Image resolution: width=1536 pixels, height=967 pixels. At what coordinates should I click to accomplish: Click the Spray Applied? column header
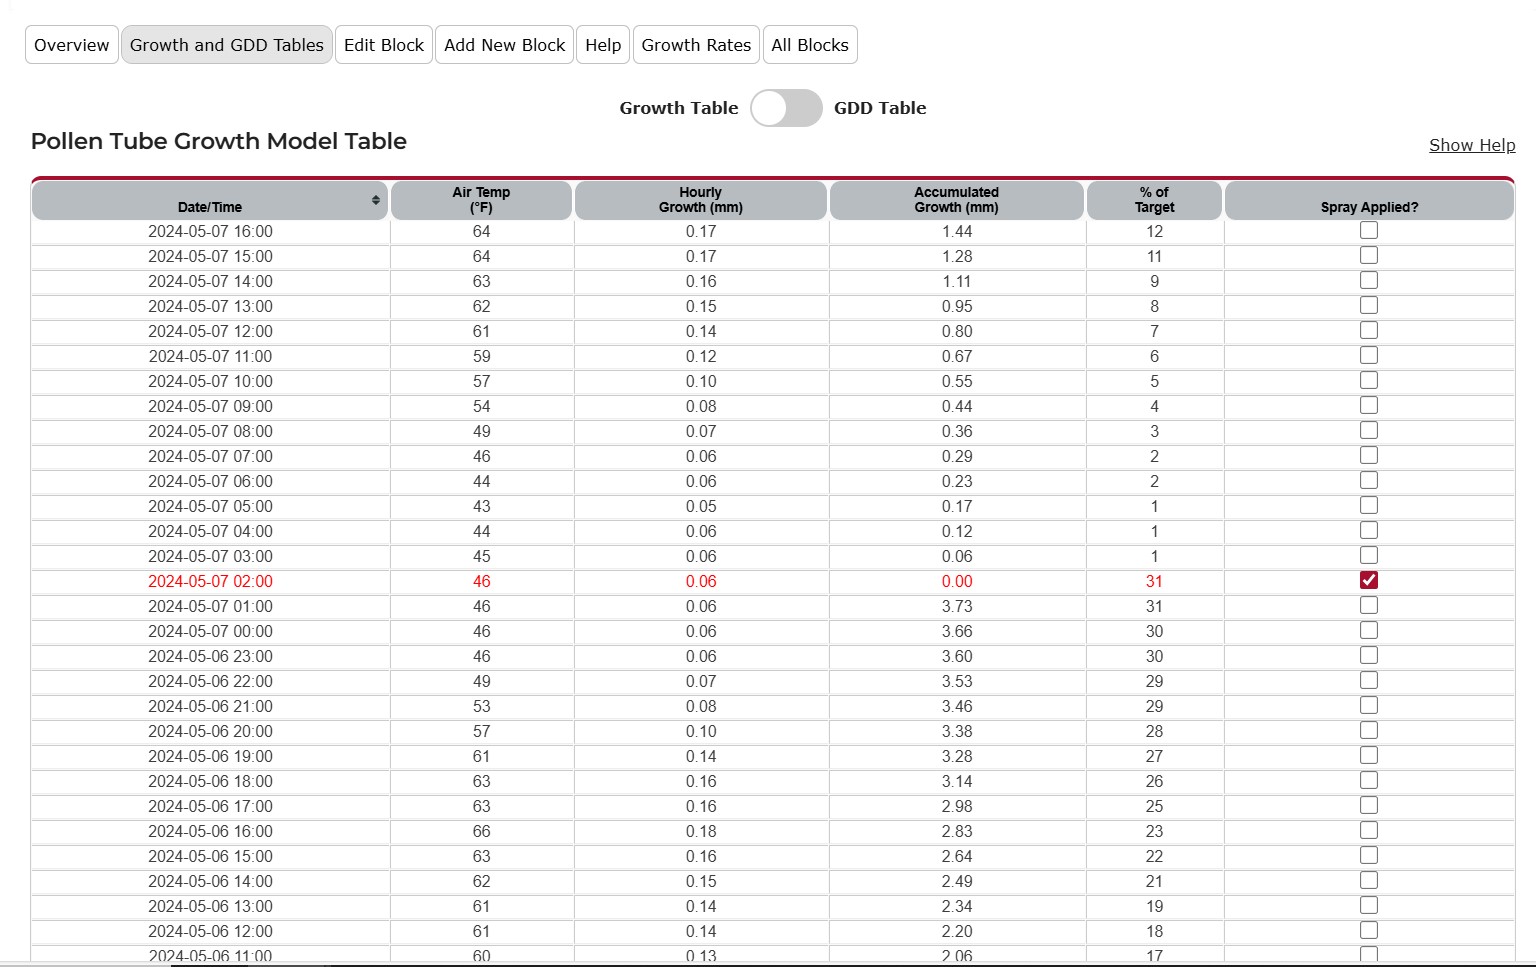click(1369, 206)
